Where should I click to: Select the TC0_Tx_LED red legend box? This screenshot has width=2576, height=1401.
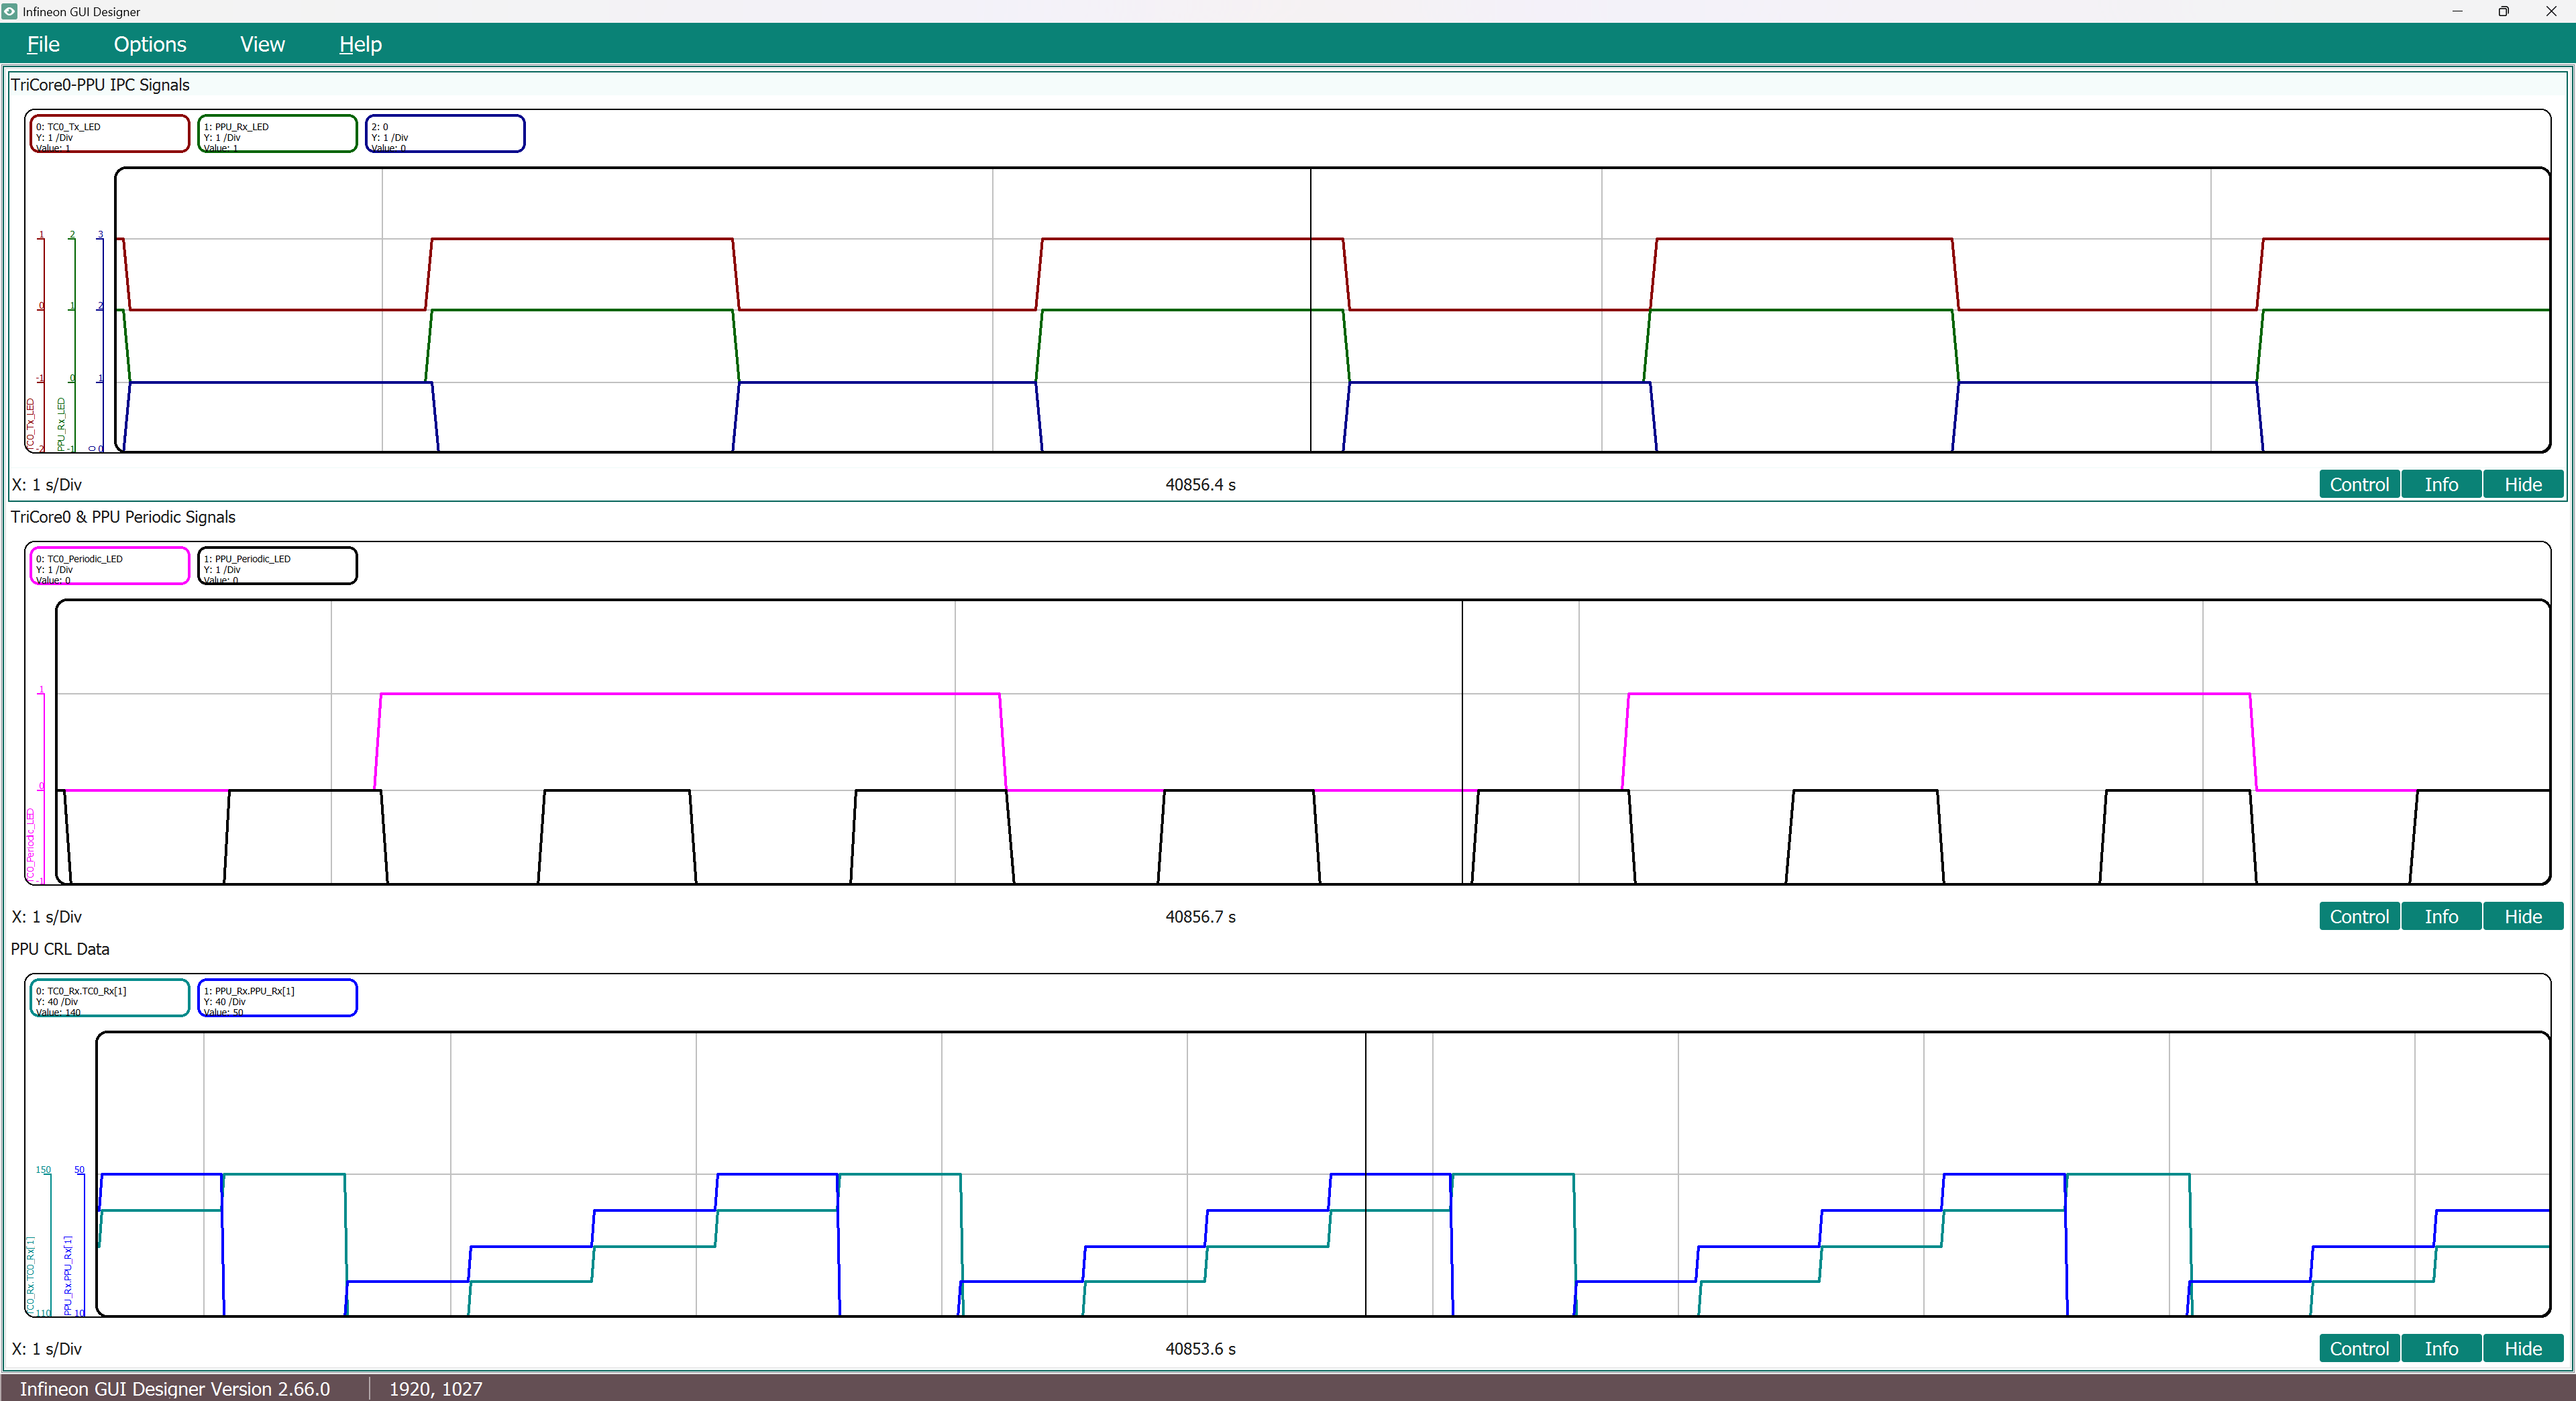tap(110, 134)
